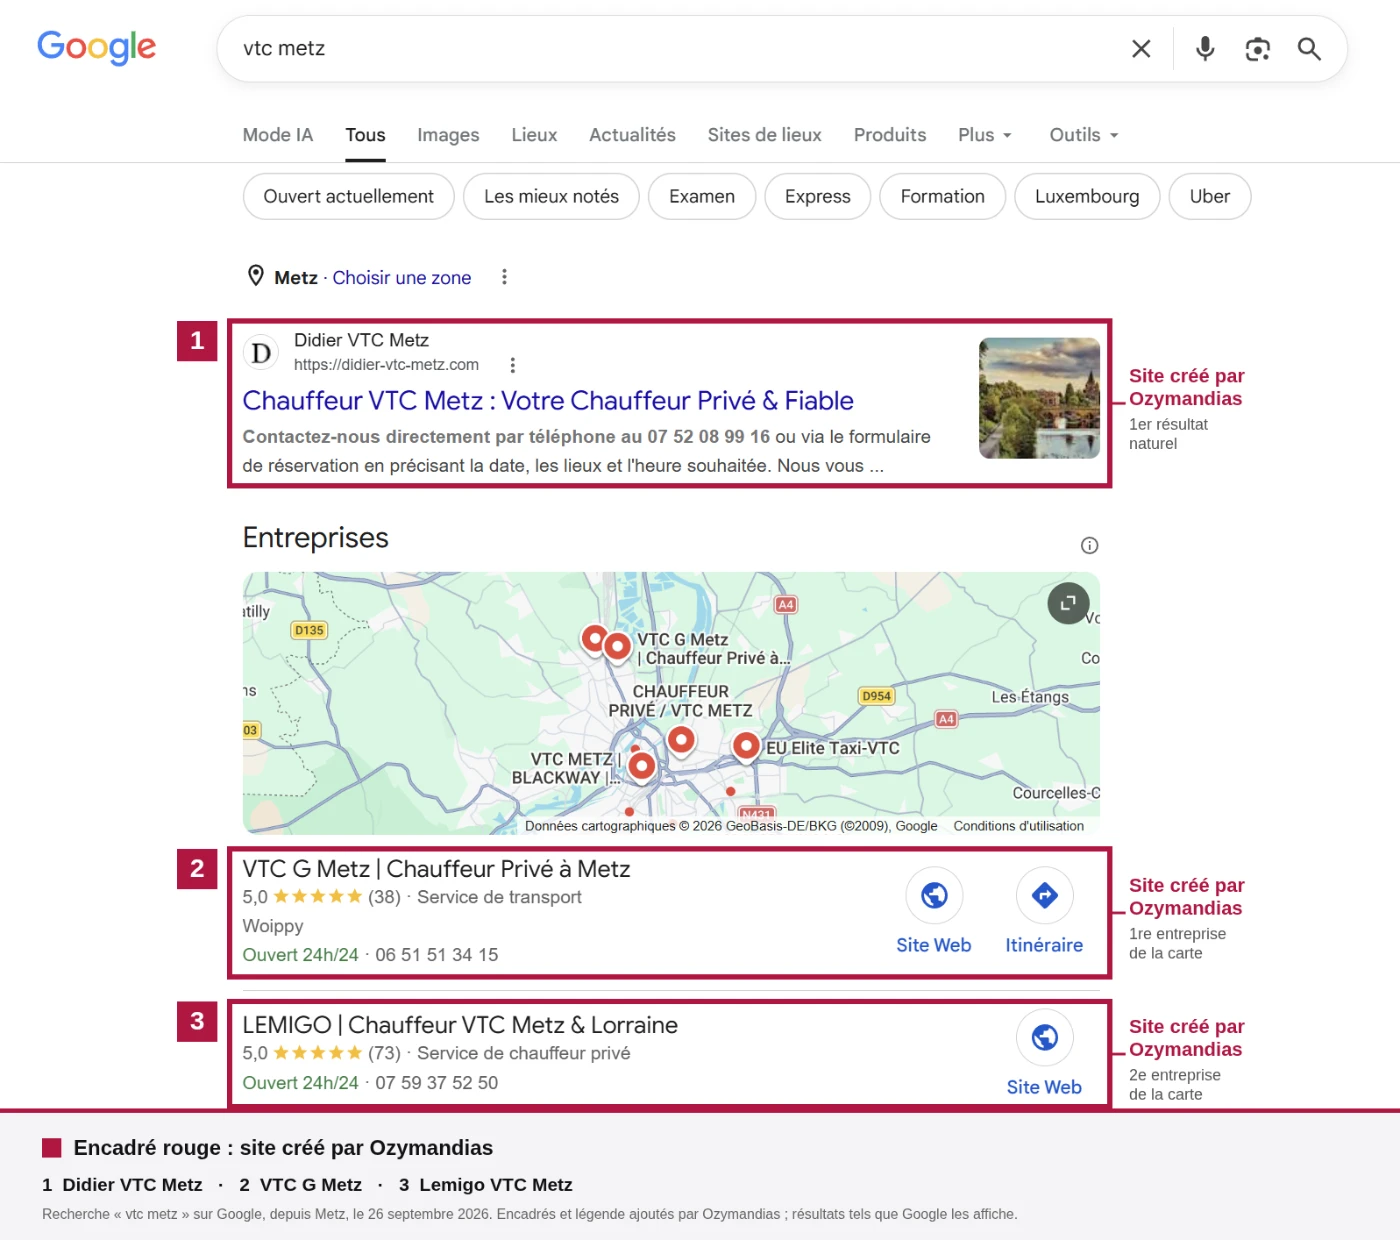Click the map pin under CHAUFFEUR PRIVÉ / VTC METZ
The width and height of the screenshot is (1400, 1240).
tap(681, 740)
